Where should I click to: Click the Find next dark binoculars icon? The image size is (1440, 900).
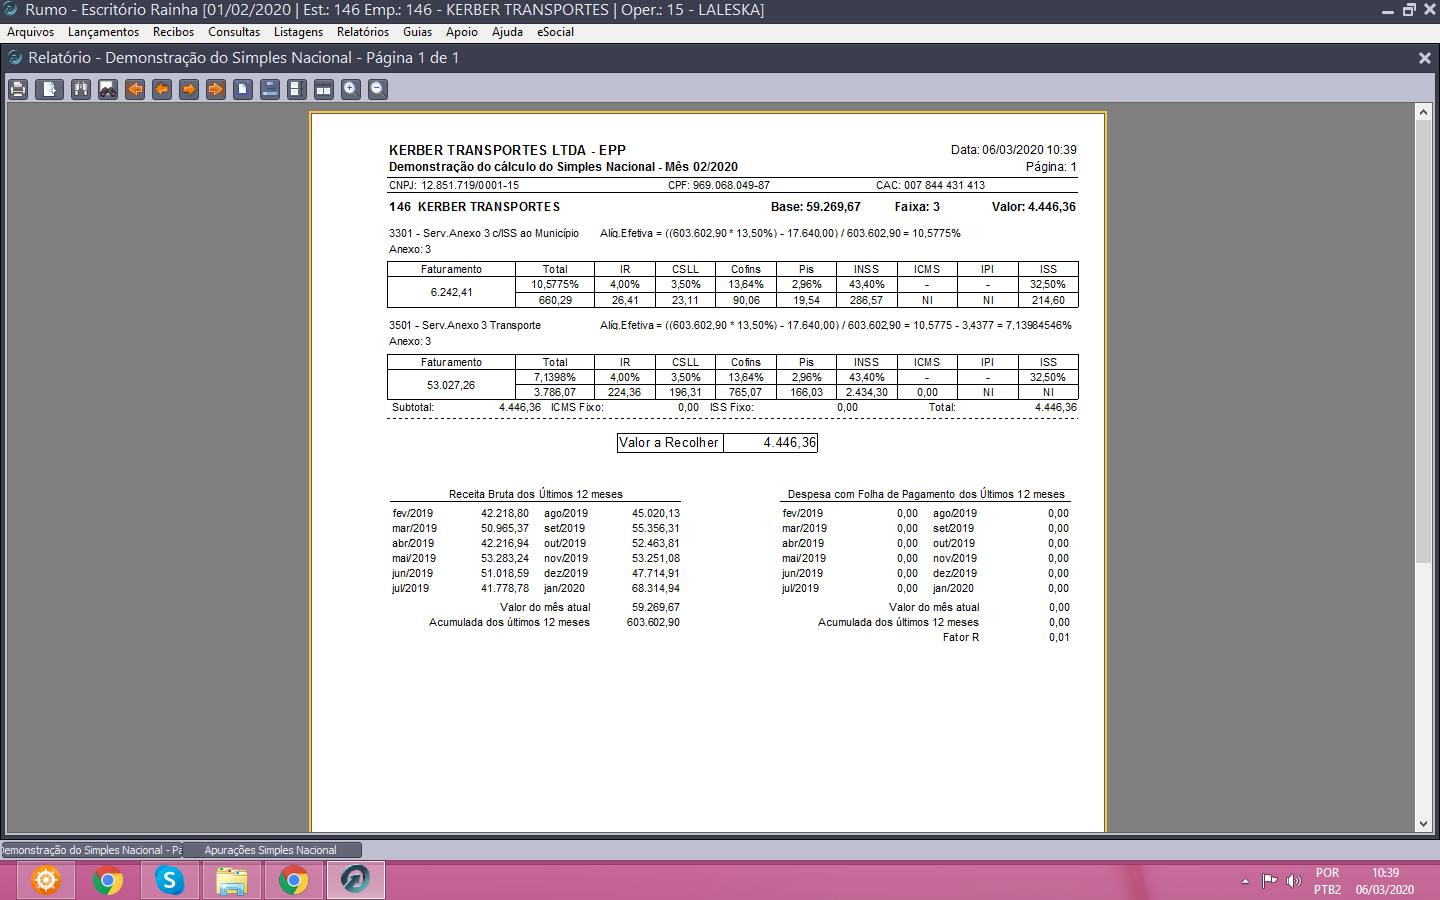(x=108, y=89)
